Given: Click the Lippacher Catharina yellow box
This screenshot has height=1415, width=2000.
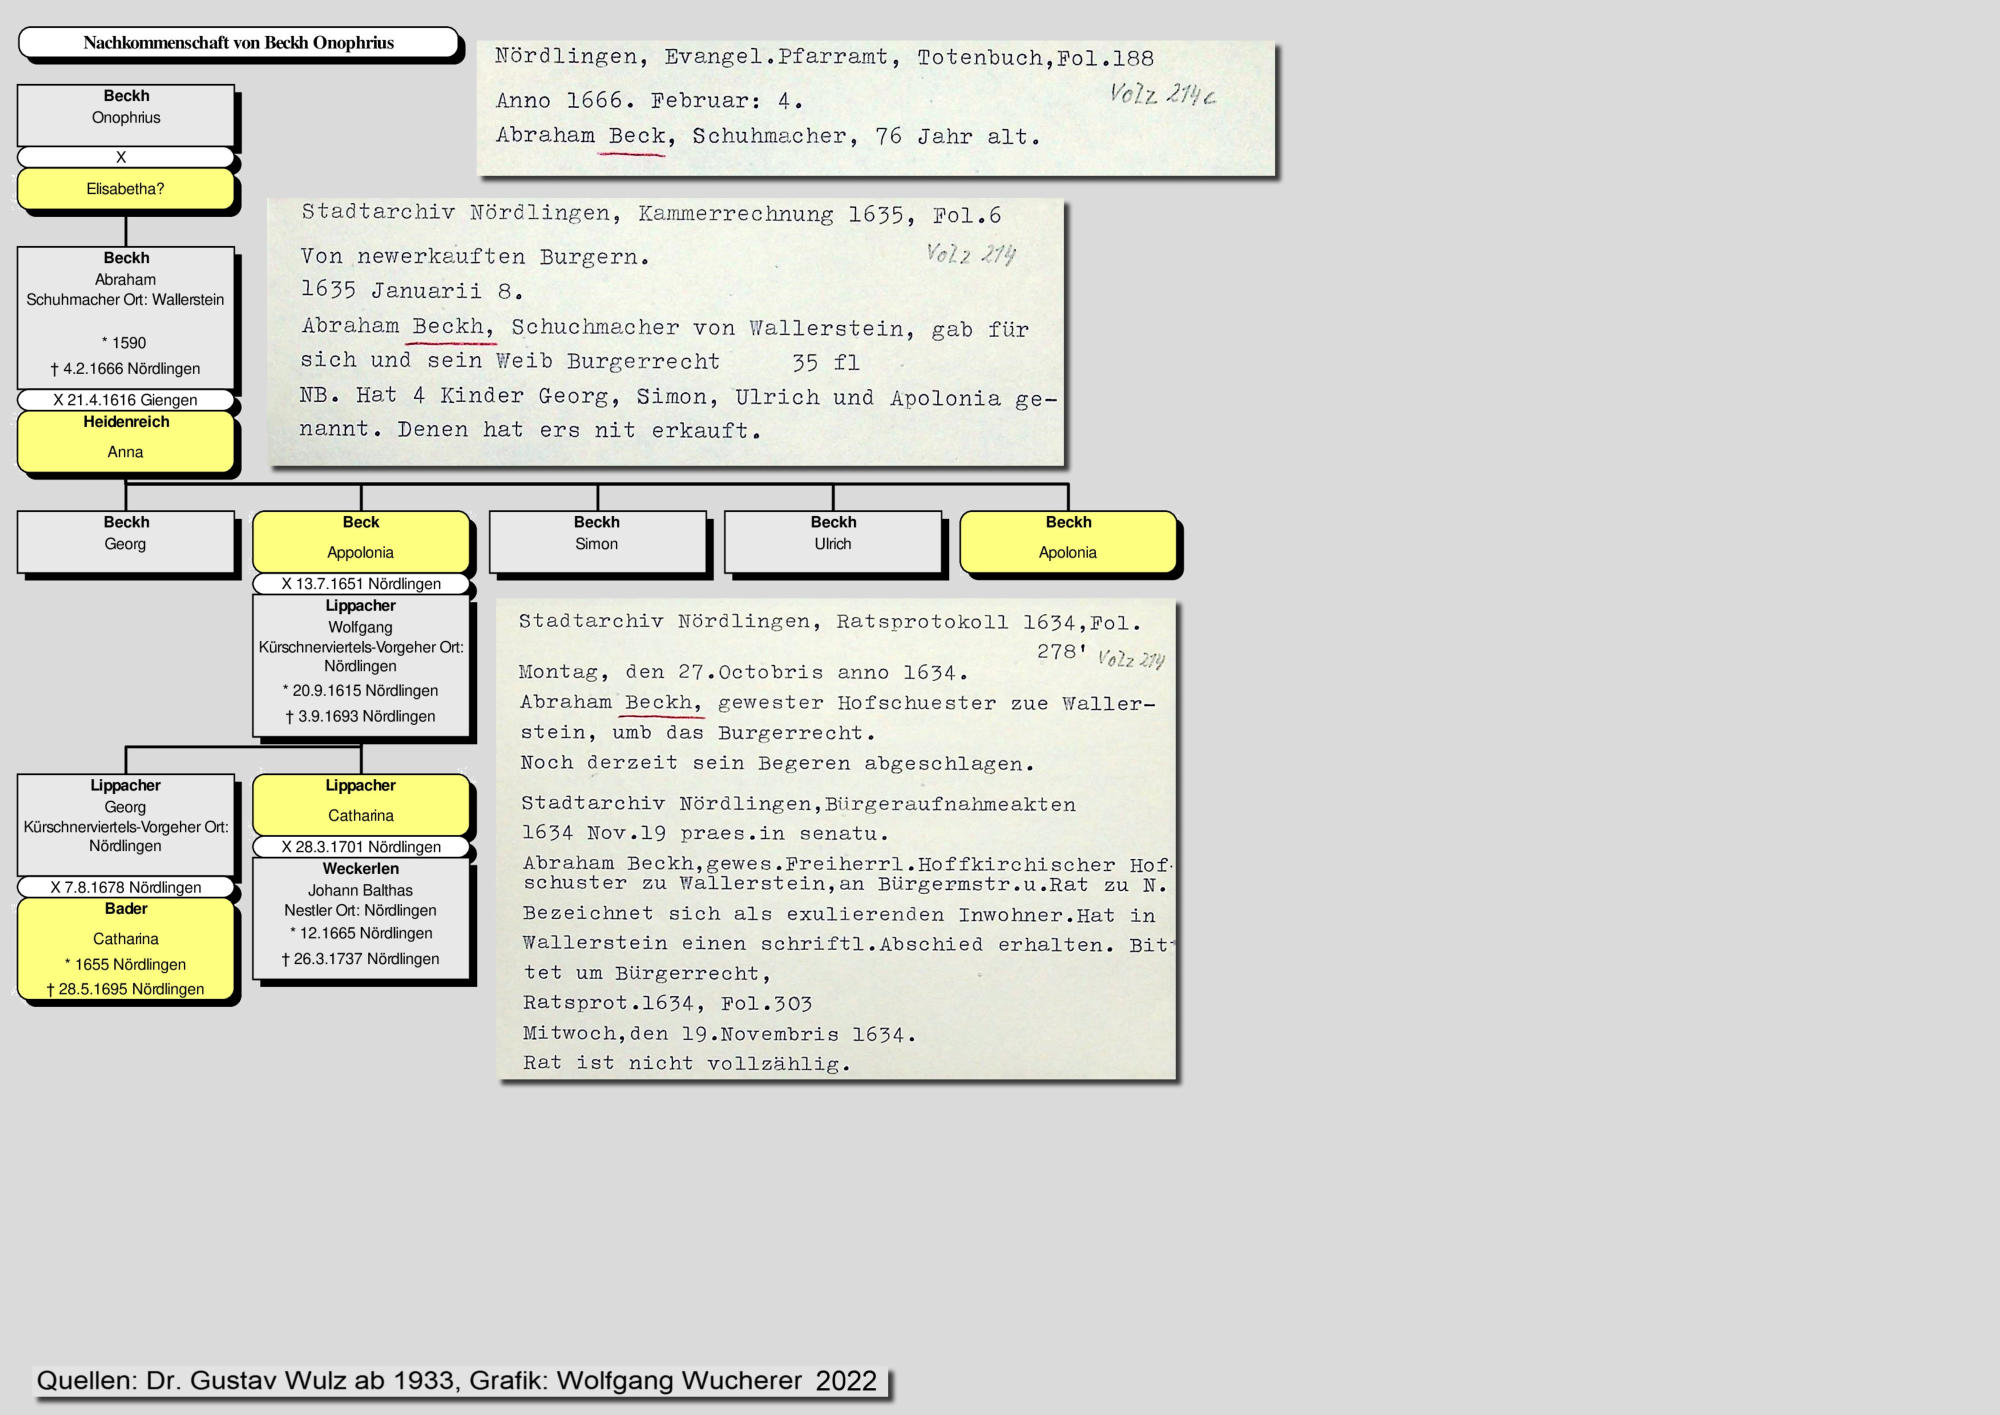Looking at the screenshot, I should click(x=360, y=804).
